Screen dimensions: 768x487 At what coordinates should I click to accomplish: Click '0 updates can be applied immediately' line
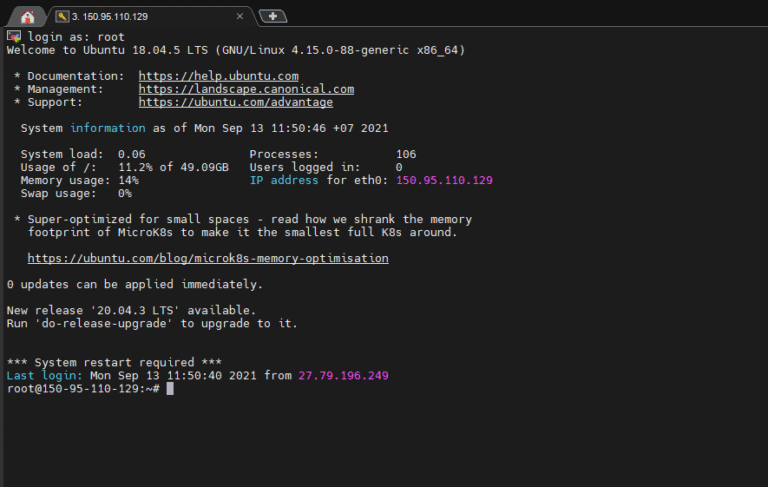[x=135, y=285]
